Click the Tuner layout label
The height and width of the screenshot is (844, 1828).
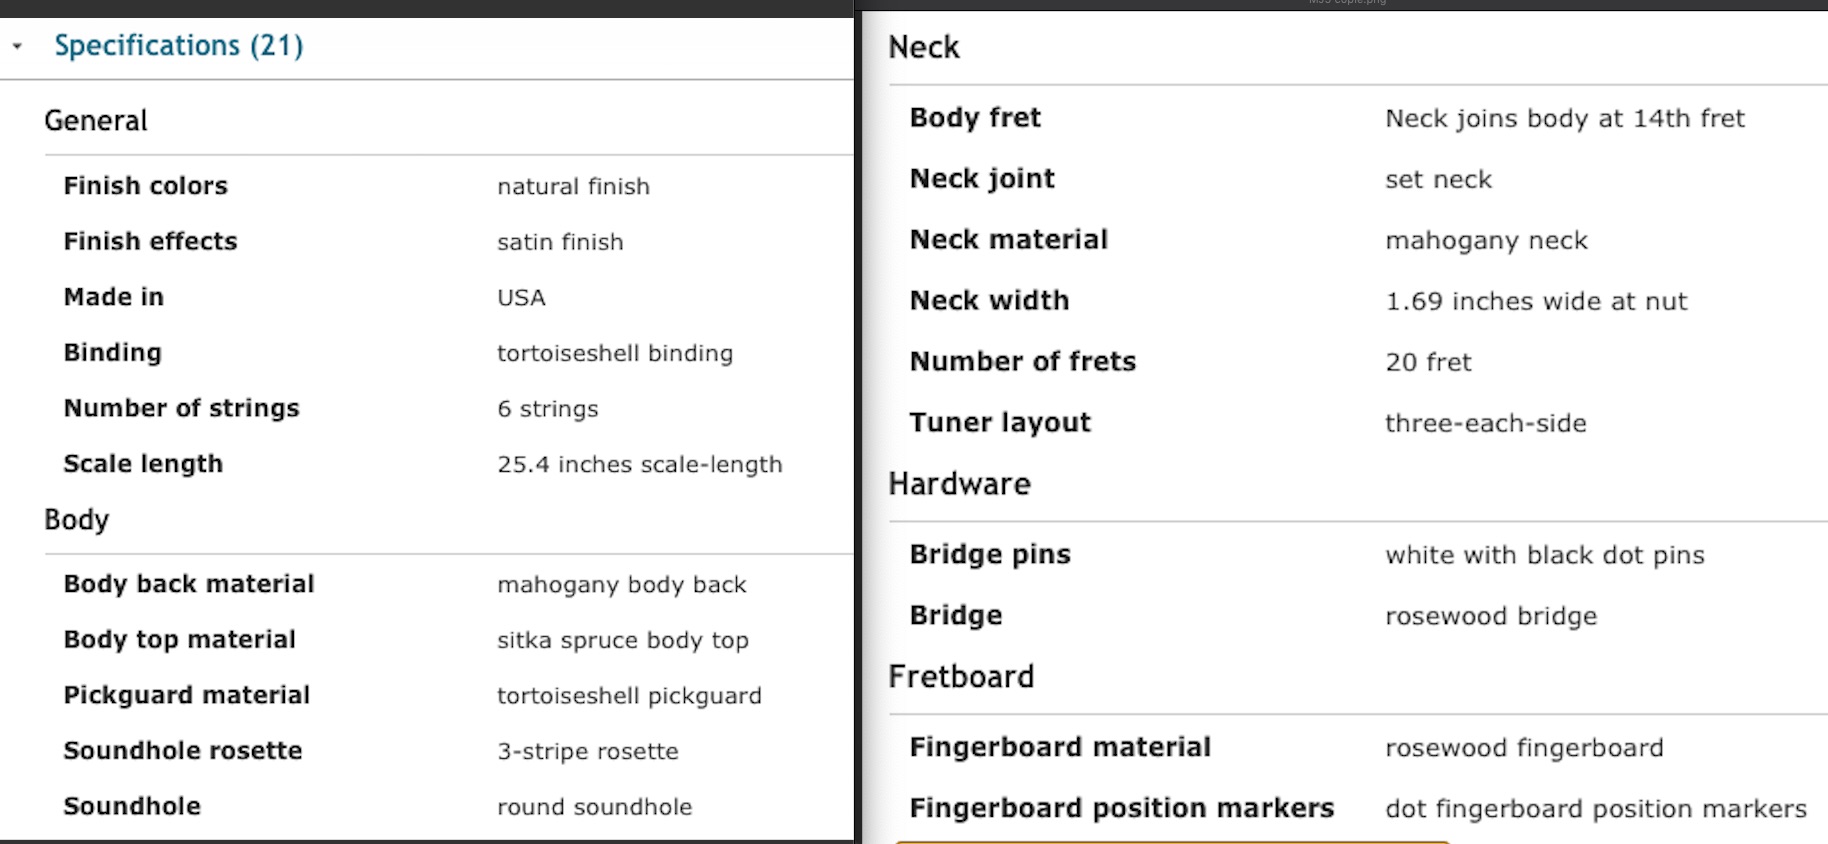click(x=1000, y=423)
